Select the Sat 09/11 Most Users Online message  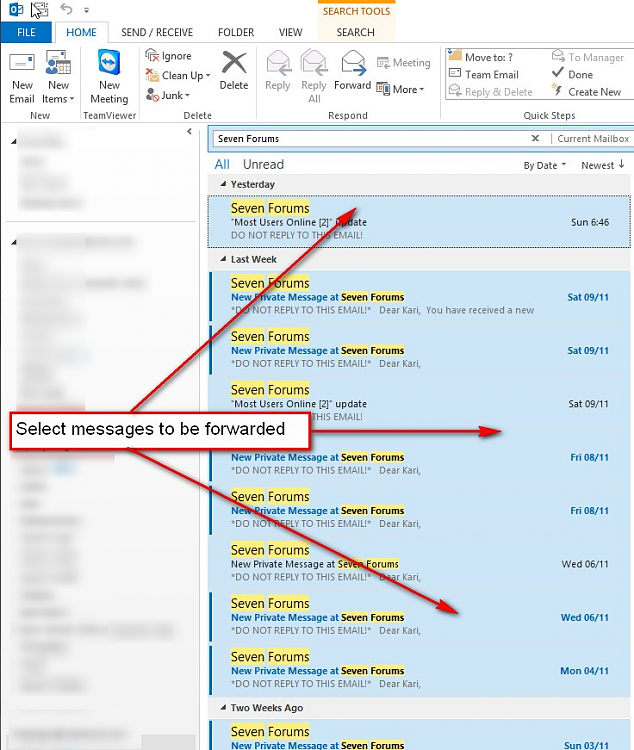tap(420, 403)
